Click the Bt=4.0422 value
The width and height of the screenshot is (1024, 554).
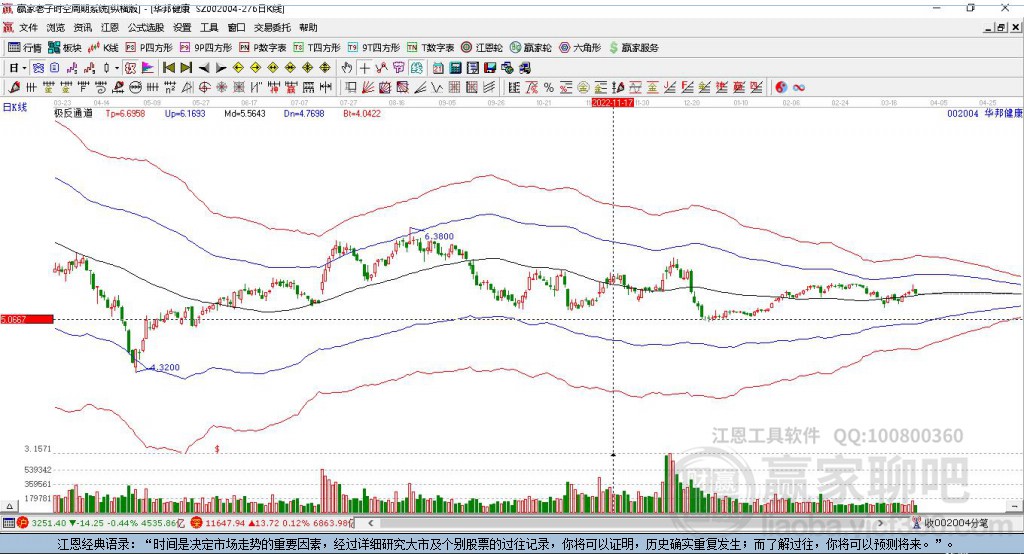(362, 113)
